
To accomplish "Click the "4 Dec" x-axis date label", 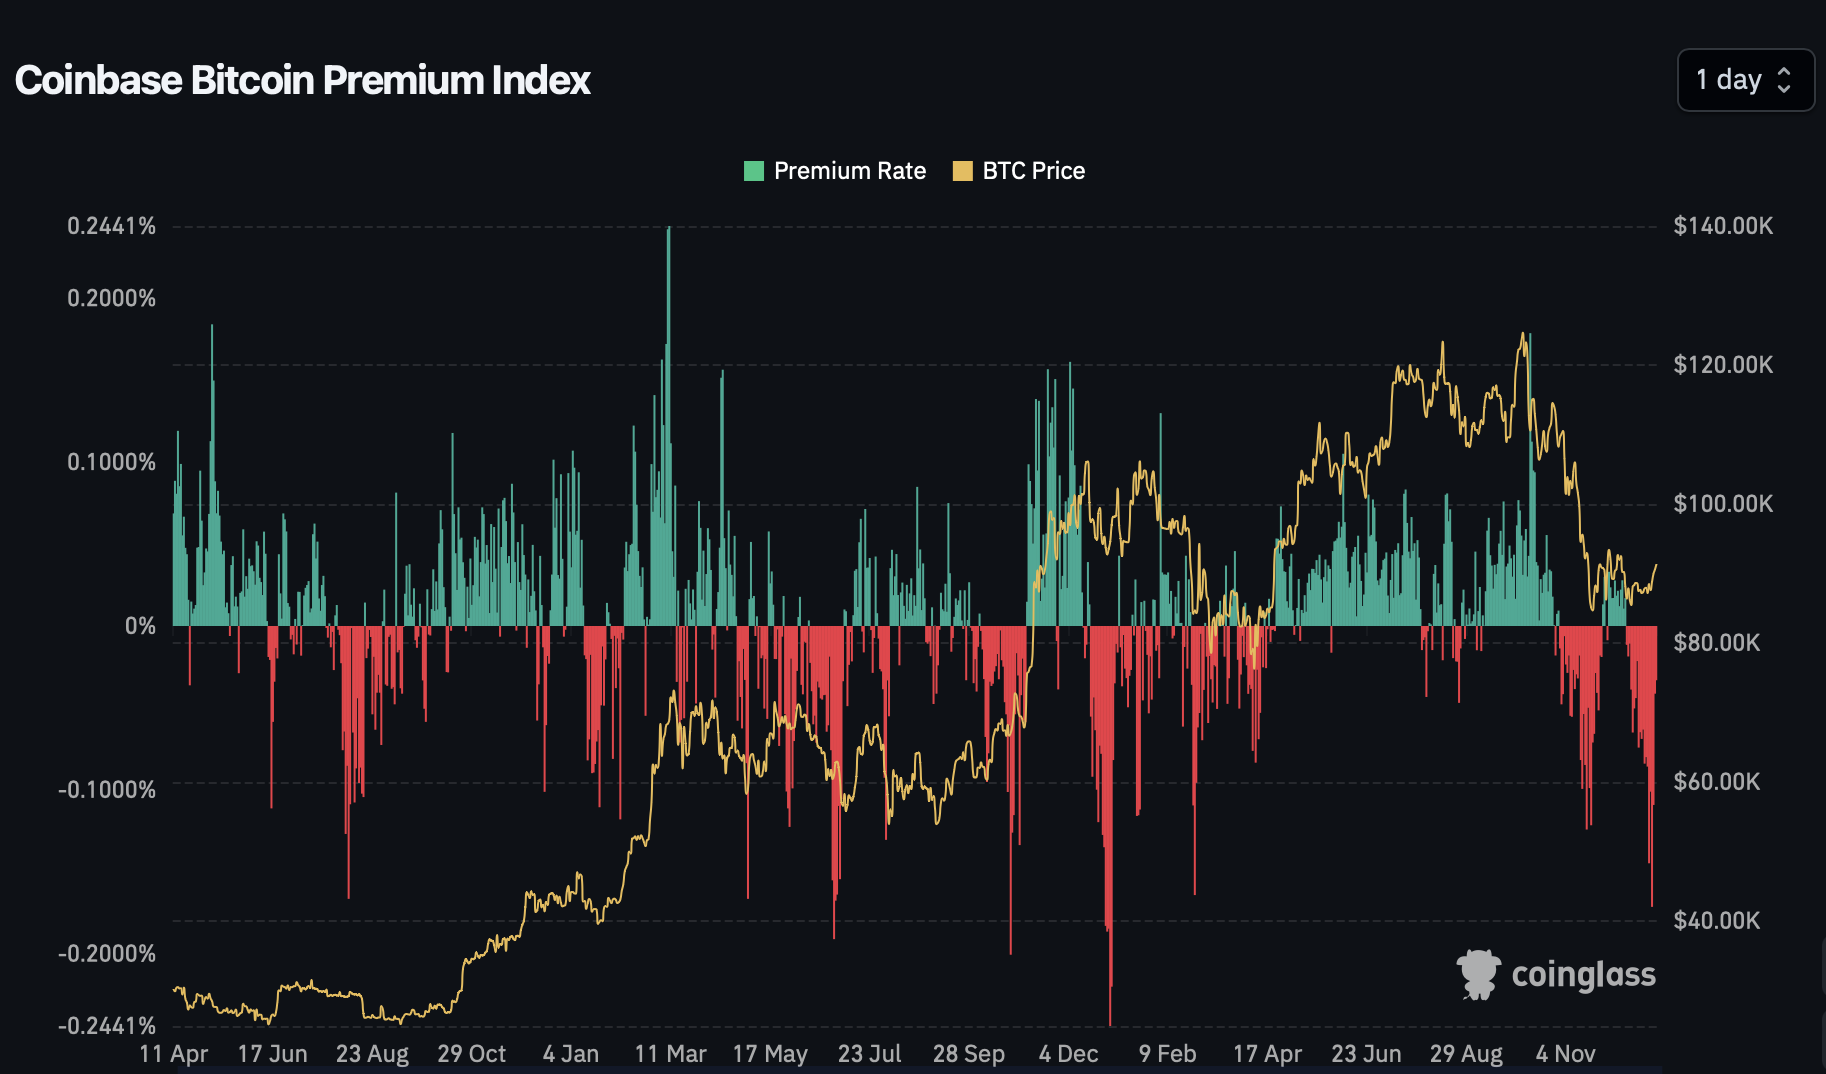I will click(1068, 1054).
